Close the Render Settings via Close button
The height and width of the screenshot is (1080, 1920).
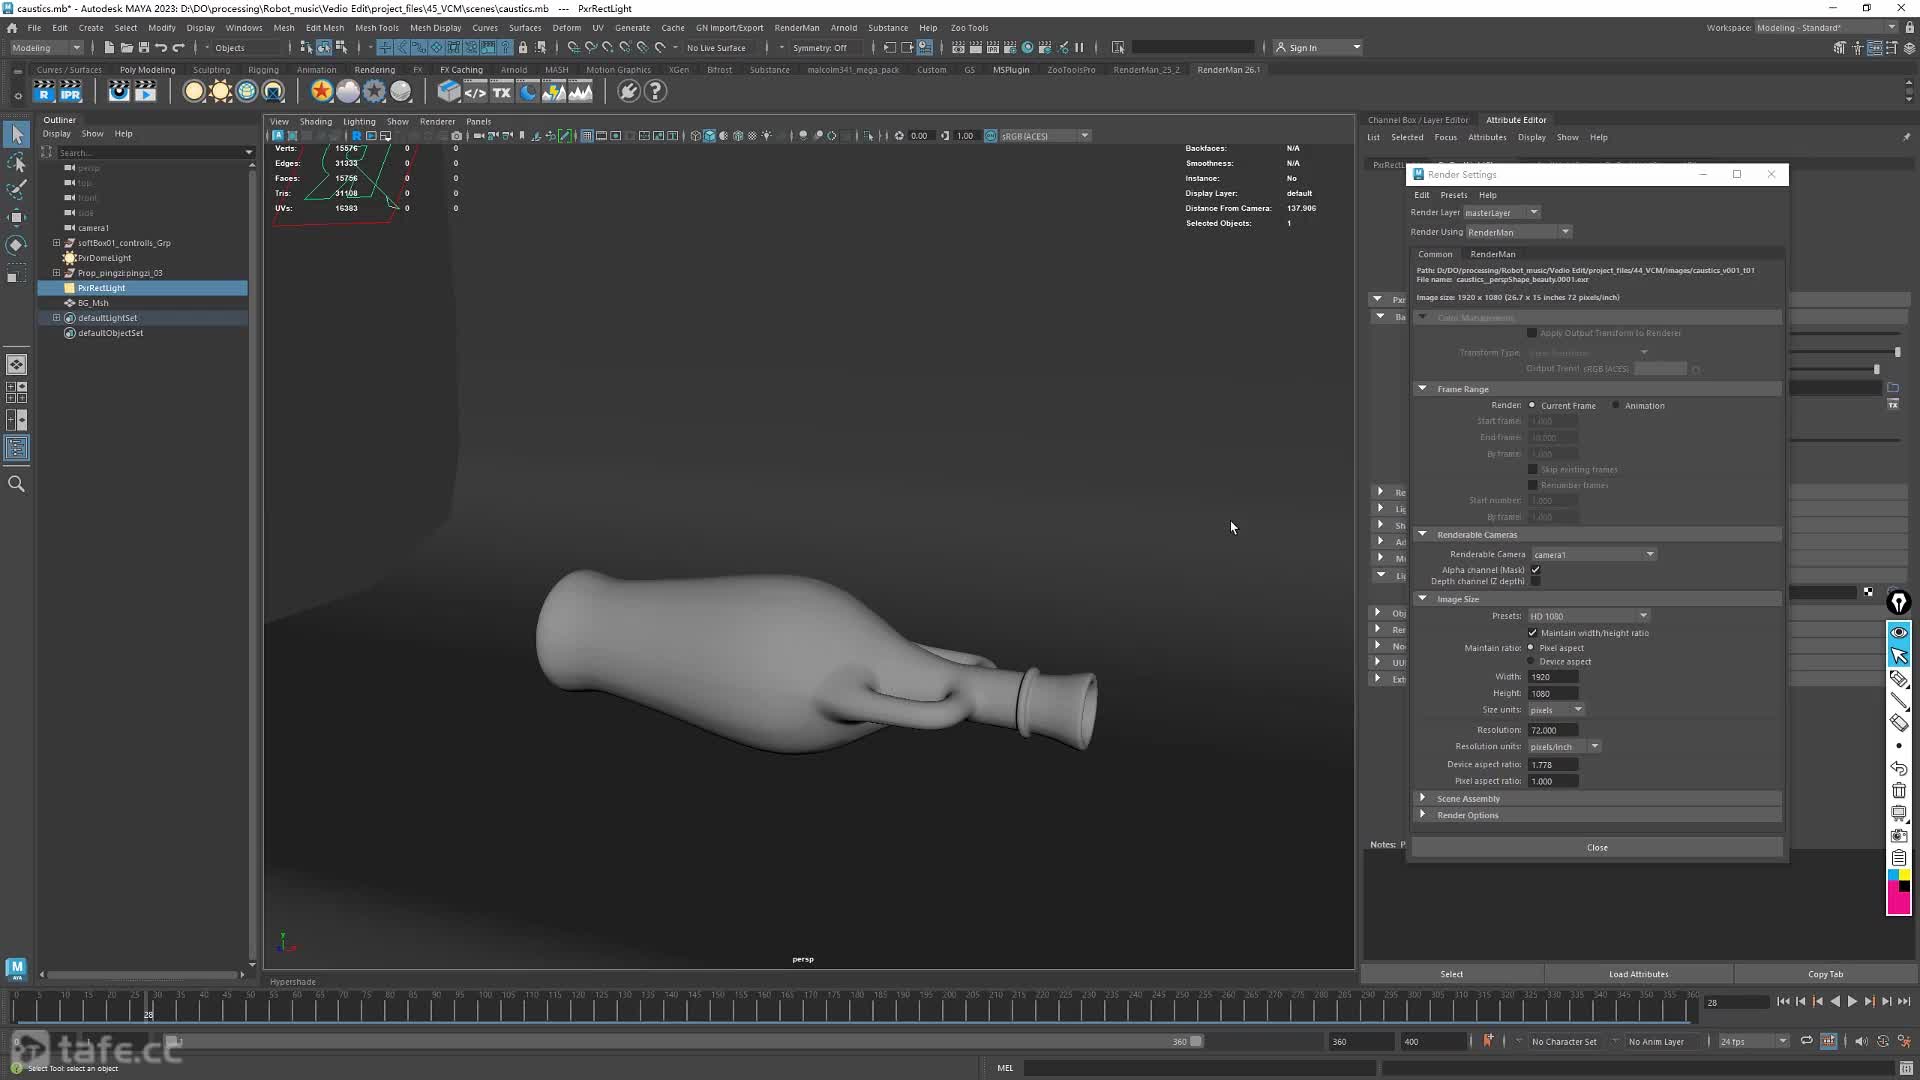(1597, 848)
